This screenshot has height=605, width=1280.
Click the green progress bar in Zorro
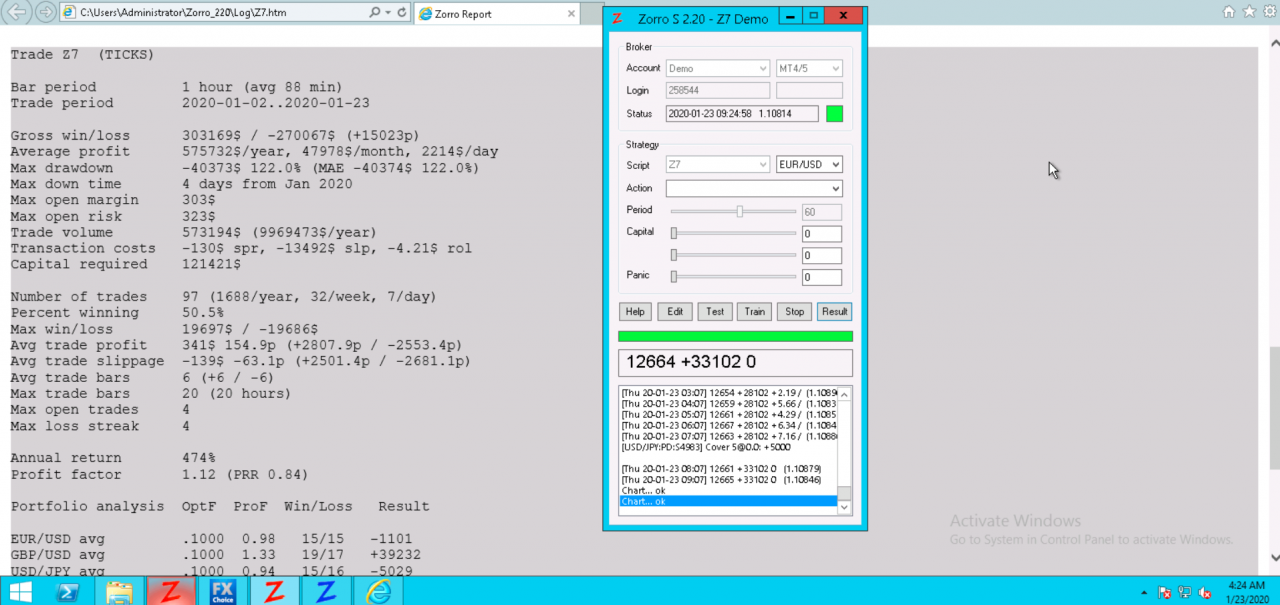coord(735,336)
